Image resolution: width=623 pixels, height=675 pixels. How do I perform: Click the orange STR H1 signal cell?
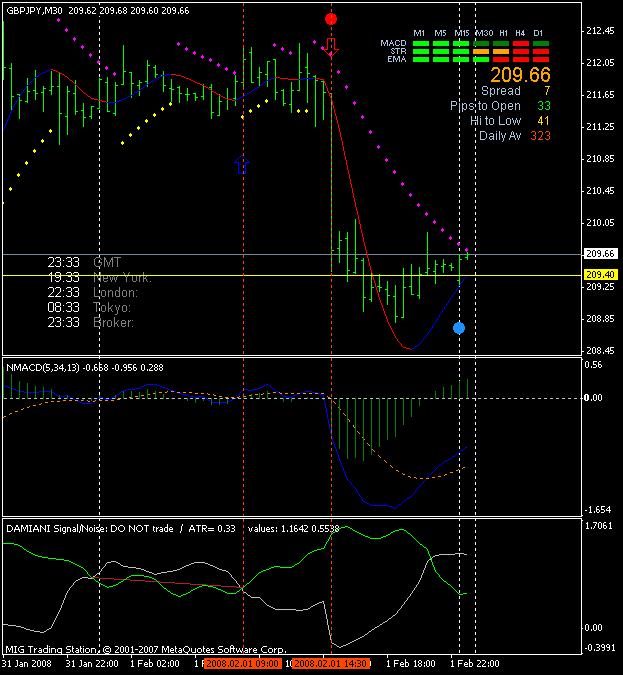(x=501, y=52)
